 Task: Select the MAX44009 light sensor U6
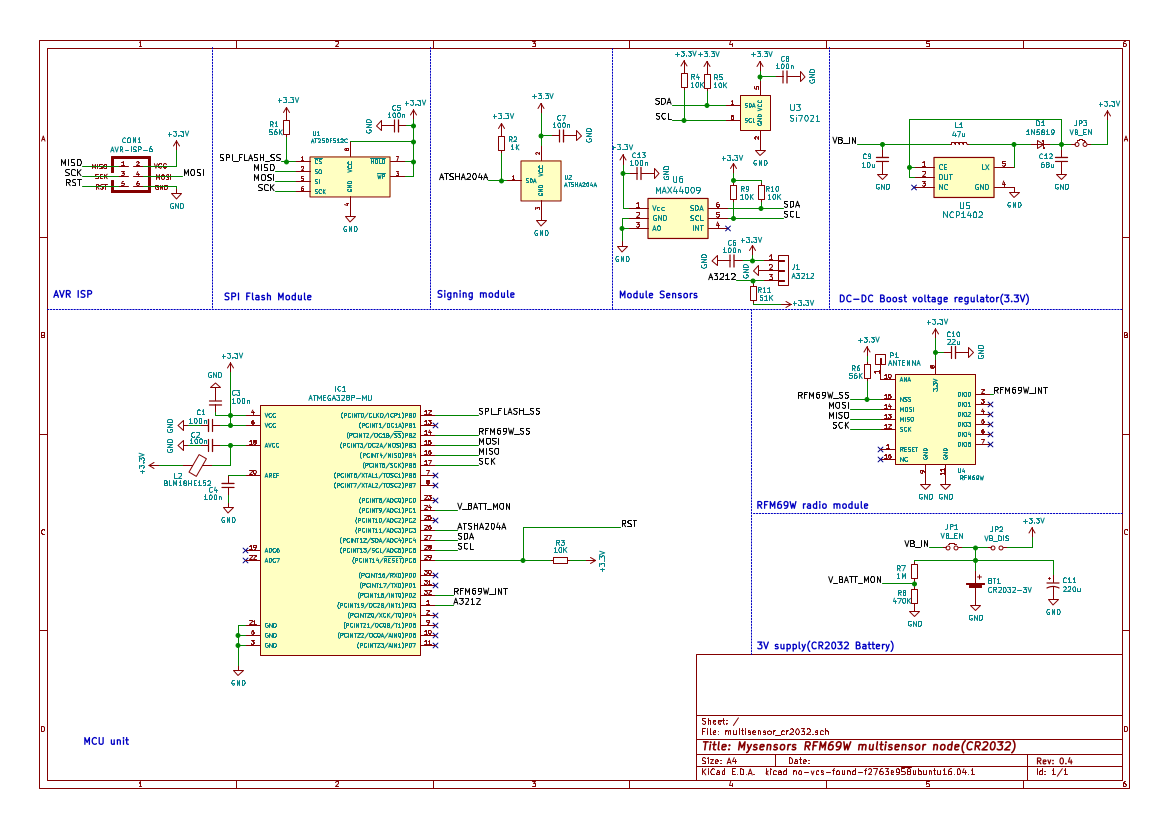[x=677, y=217]
